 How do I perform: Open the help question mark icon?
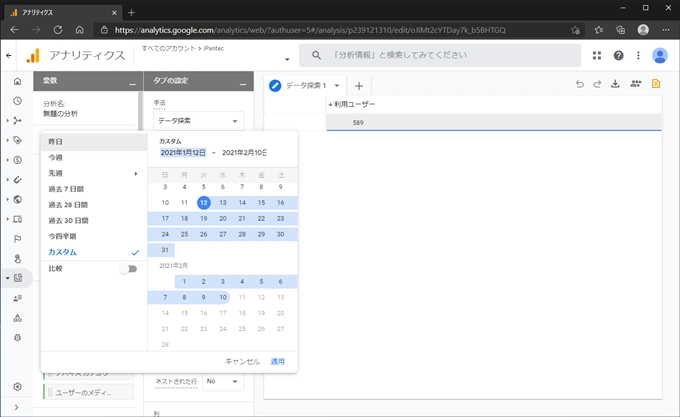click(x=618, y=55)
